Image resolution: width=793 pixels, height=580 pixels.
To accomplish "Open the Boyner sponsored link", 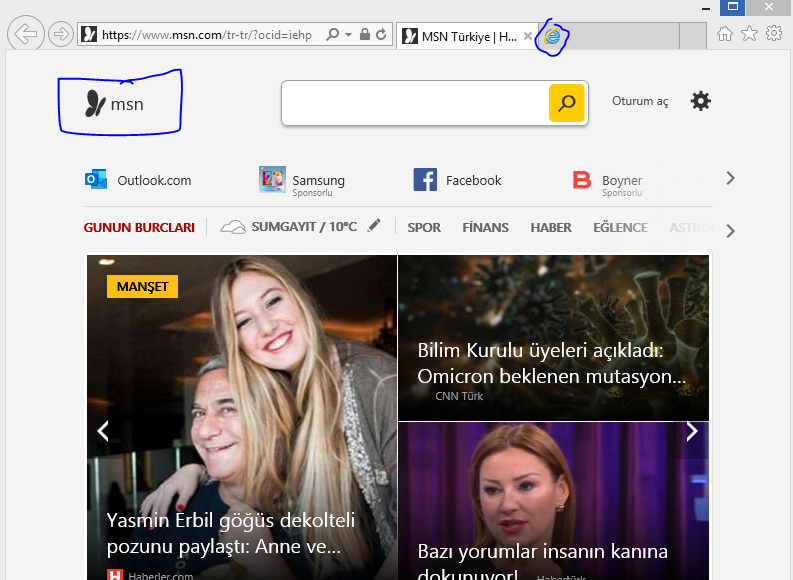I will tap(622, 181).
